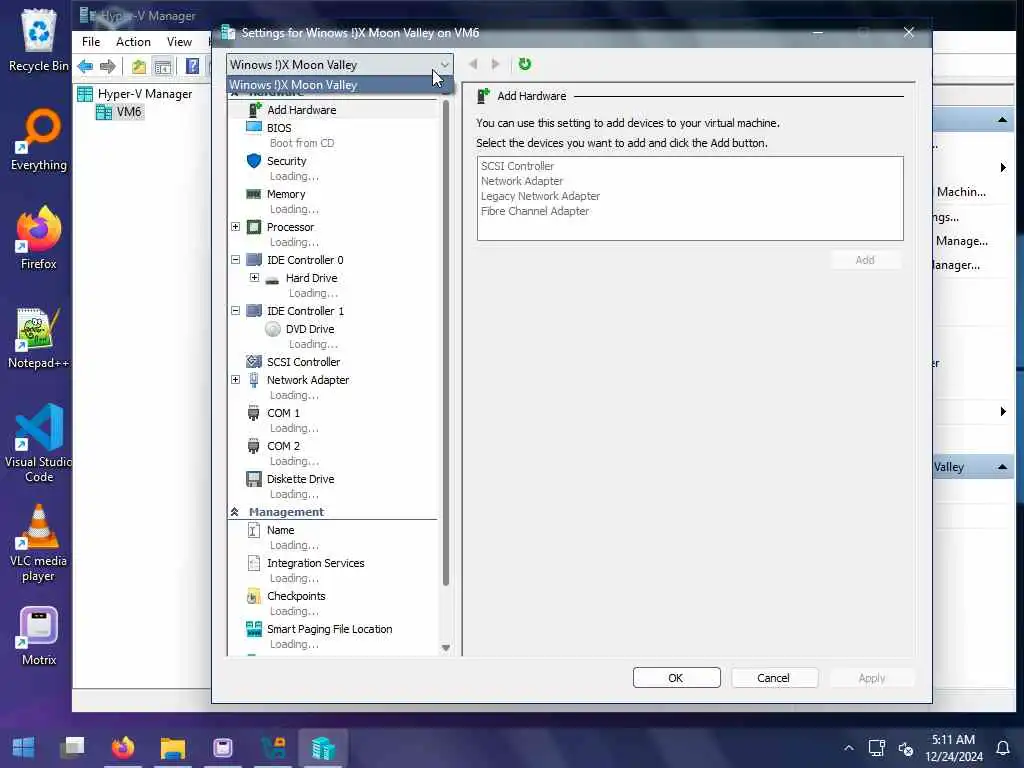Click Manage... action in Hyper-V Manager
Image resolution: width=1024 pixels, height=768 pixels.
(x=961, y=241)
